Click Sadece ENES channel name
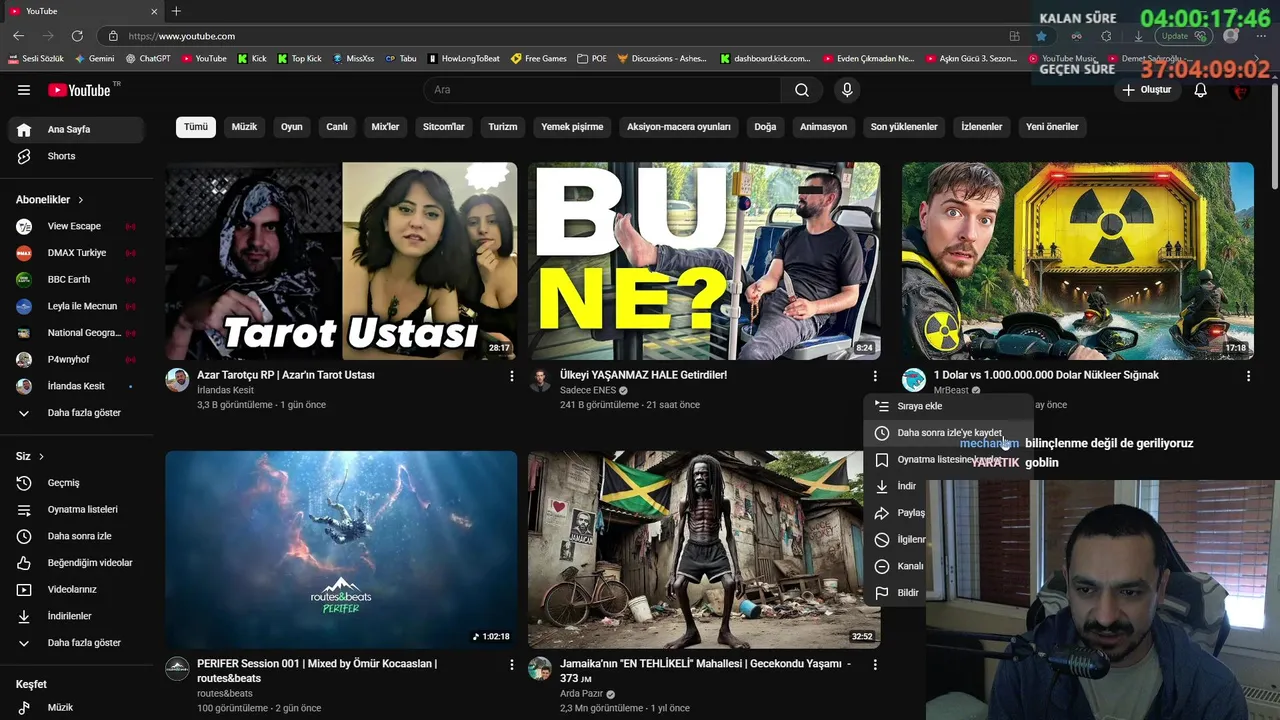The width and height of the screenshot is (1280, 720). tap(588, 390)
